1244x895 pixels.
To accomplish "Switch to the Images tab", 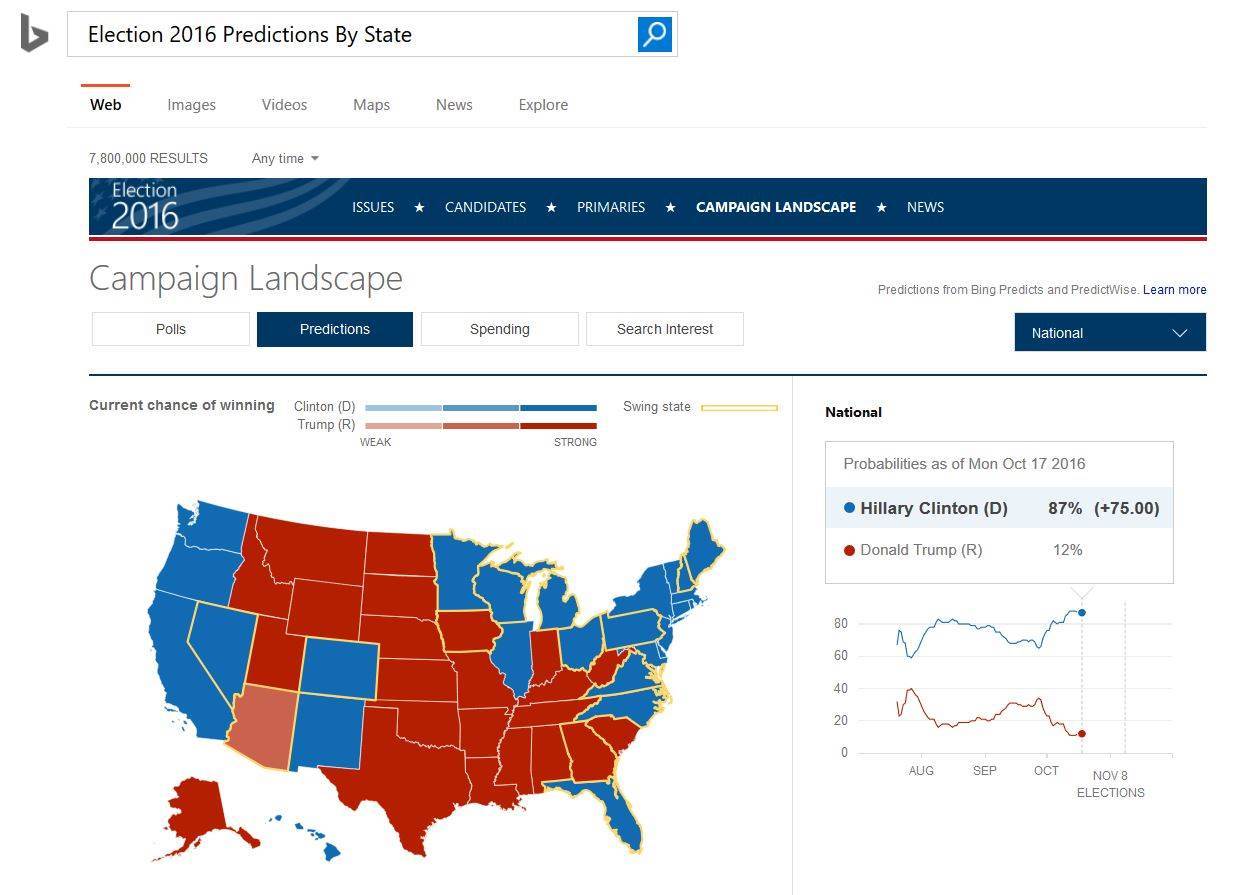I will [191, 105].
